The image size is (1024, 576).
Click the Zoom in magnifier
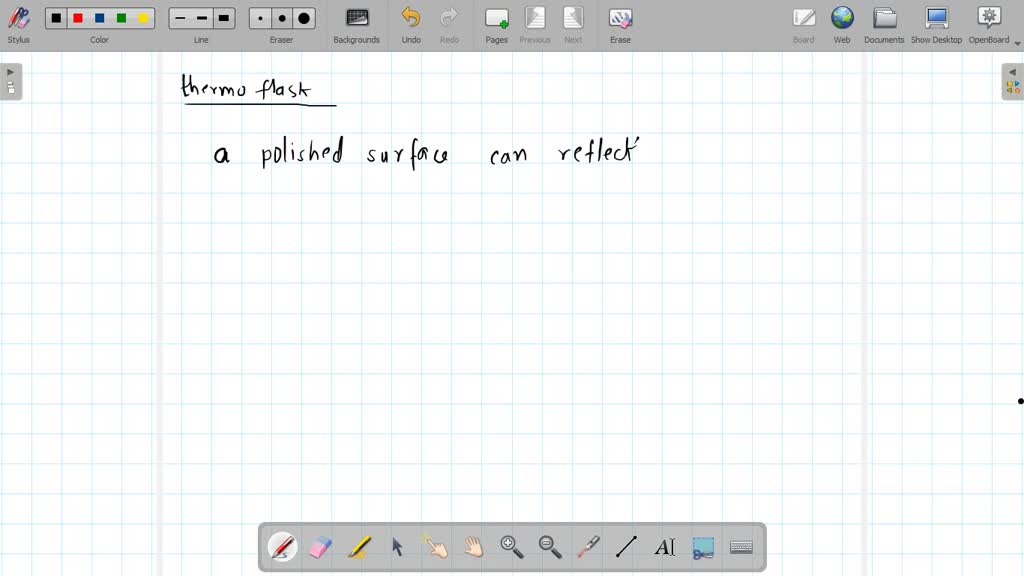(512, 547)
